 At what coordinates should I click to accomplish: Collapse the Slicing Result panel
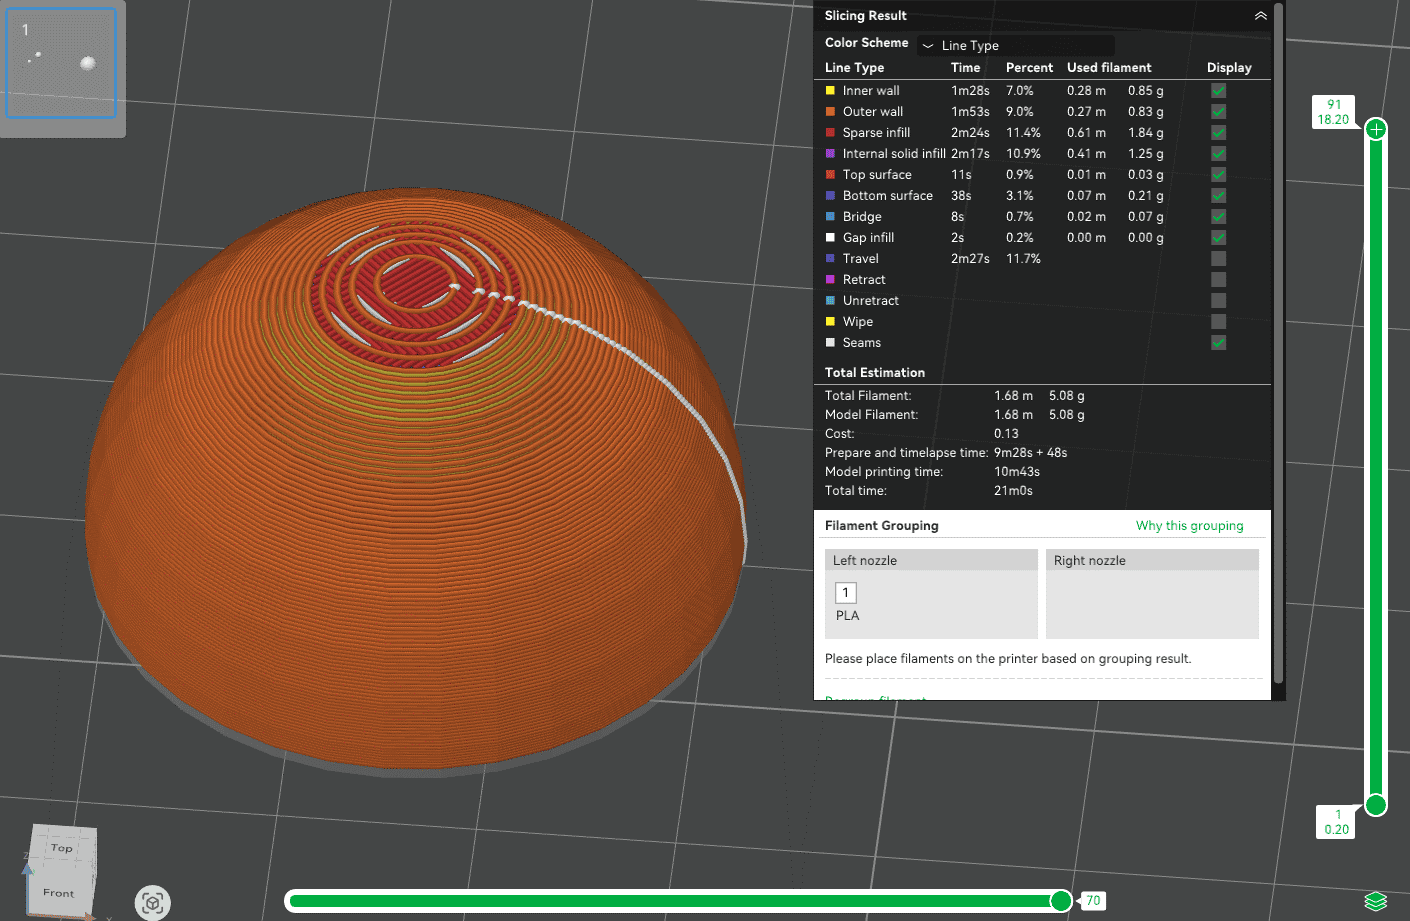coord(1260,16)
